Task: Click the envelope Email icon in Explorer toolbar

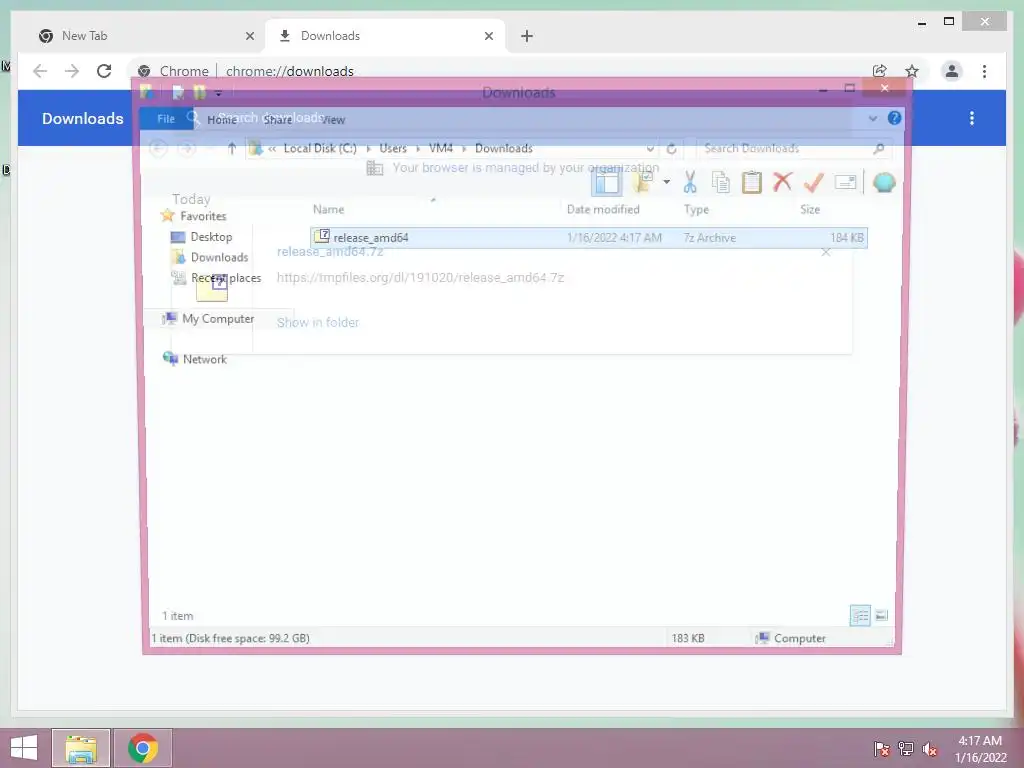Action: tap(845, 182)
